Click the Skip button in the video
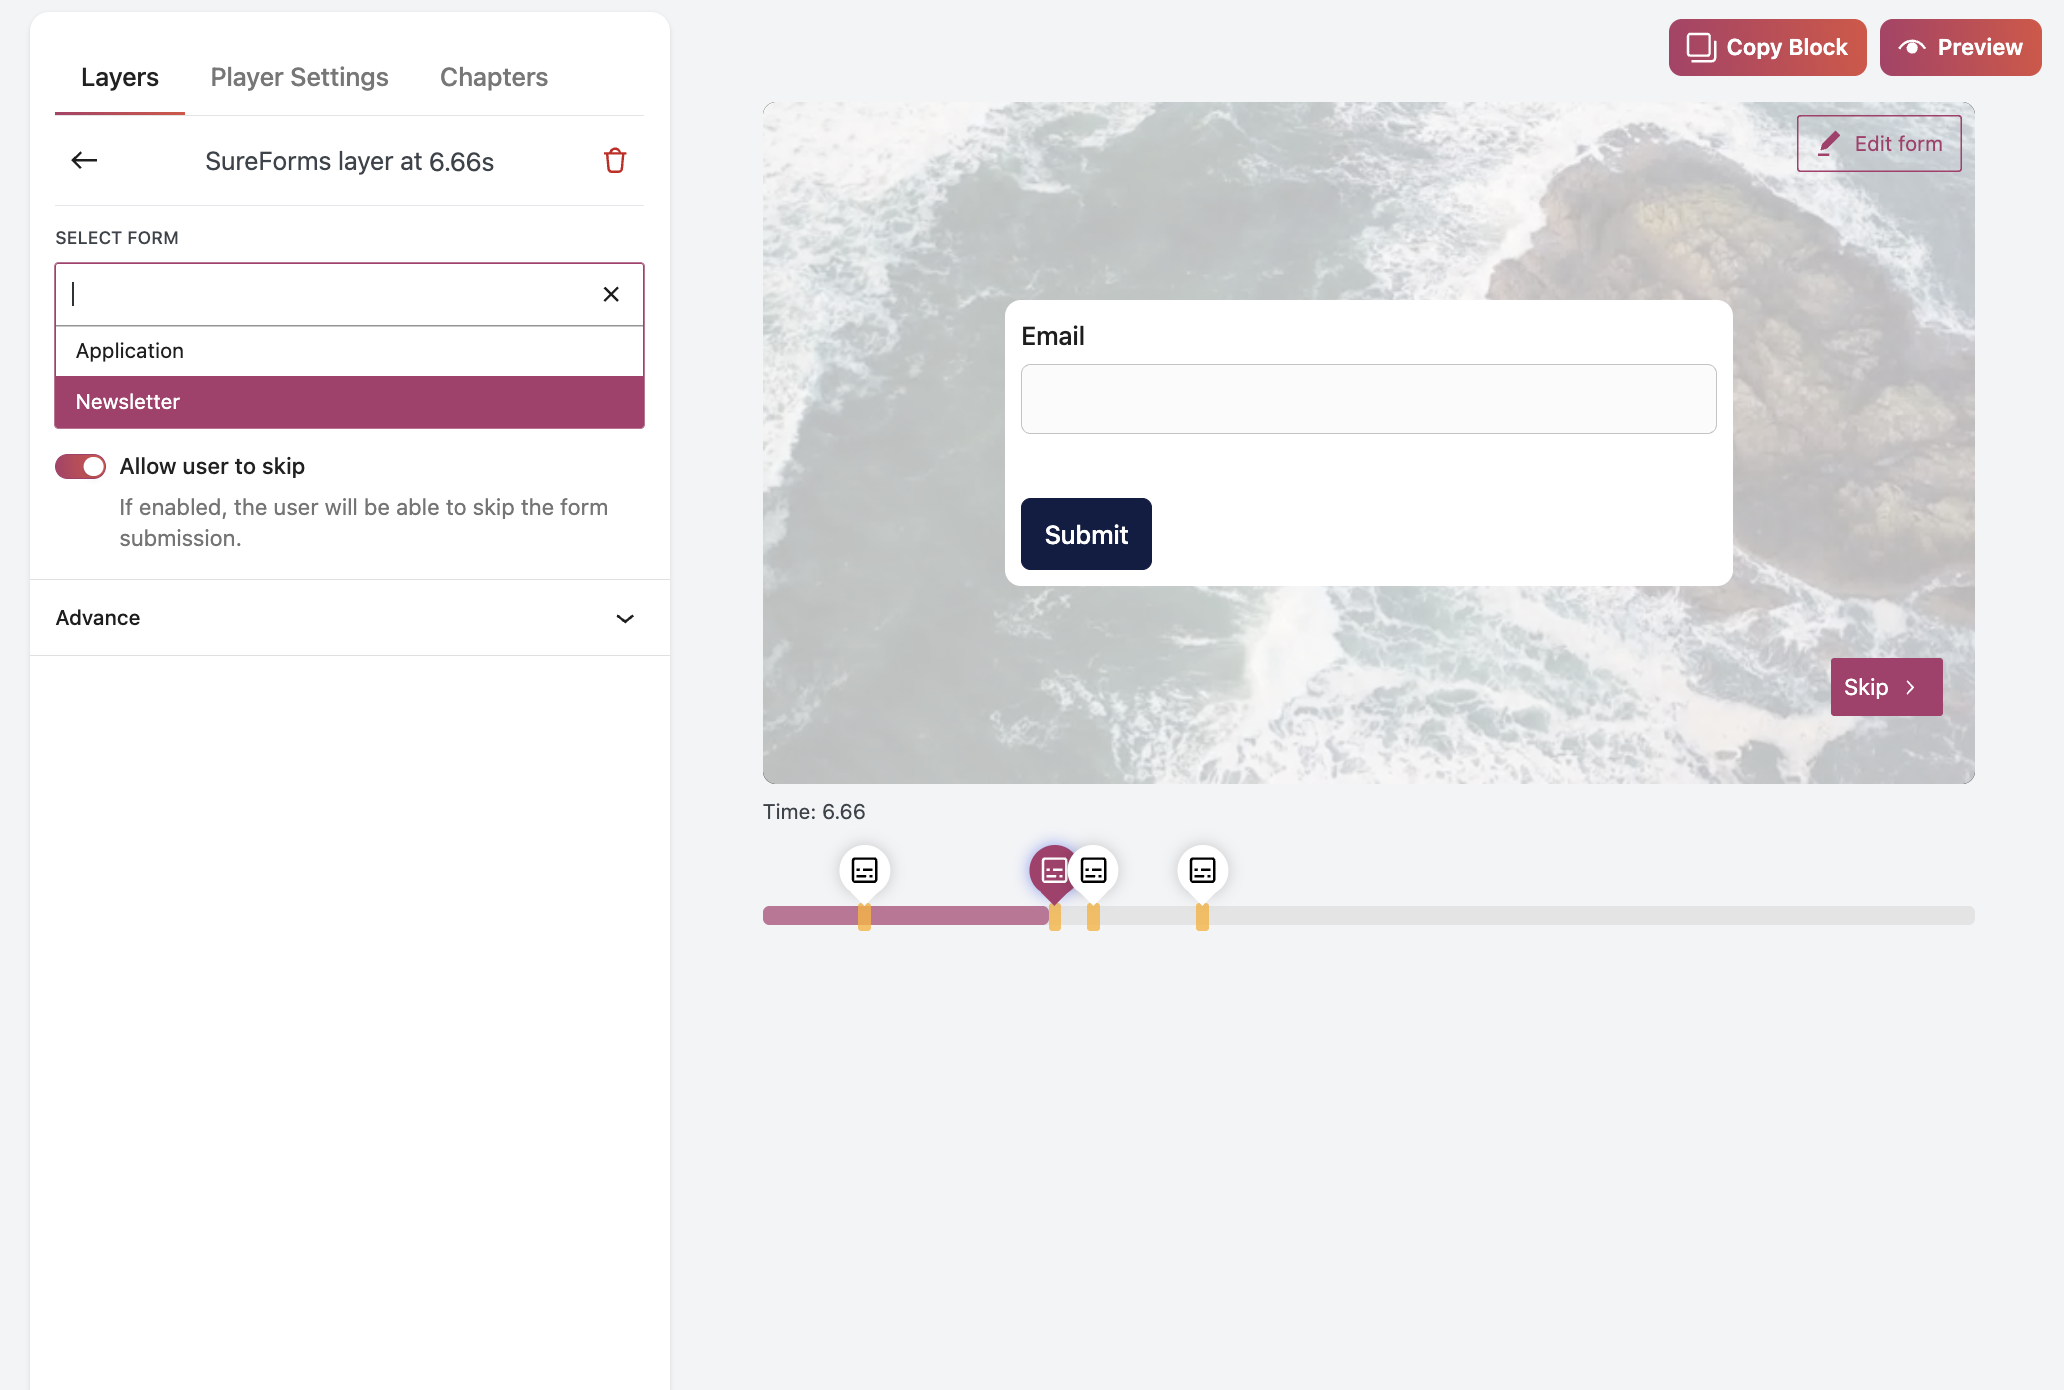Viewport: 2064px width, 1390px height. (x=1885, y=687)
